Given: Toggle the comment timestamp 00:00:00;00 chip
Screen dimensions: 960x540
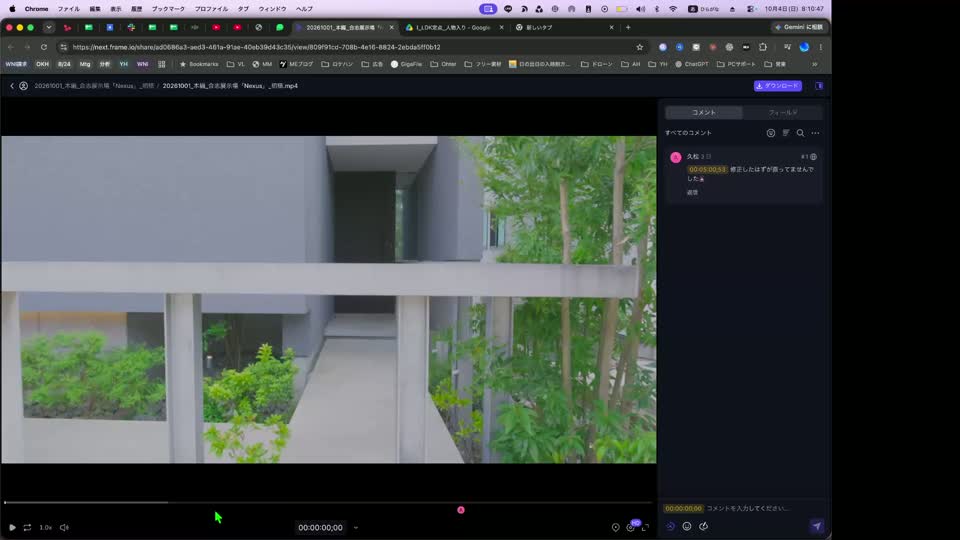Looking at the screenshot, I should [x=683, y=508].
